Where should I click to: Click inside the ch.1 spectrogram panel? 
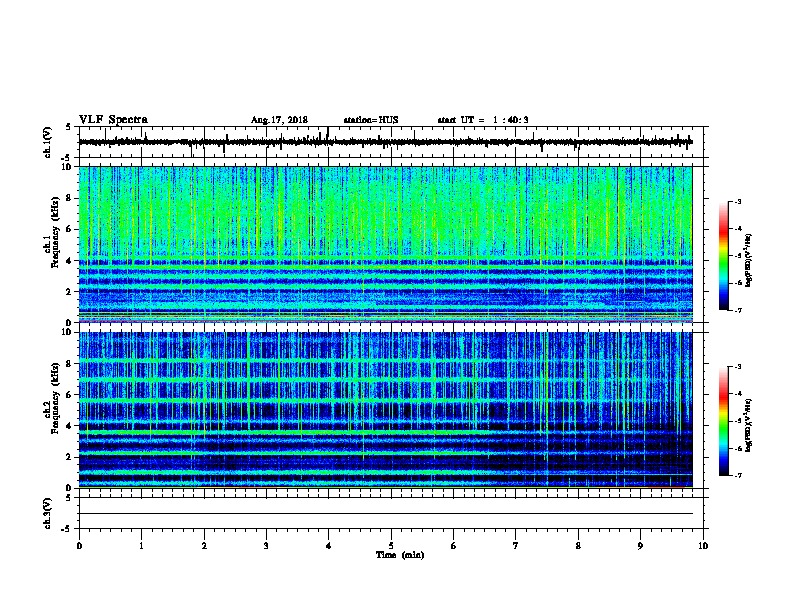[x=385, y=244]
